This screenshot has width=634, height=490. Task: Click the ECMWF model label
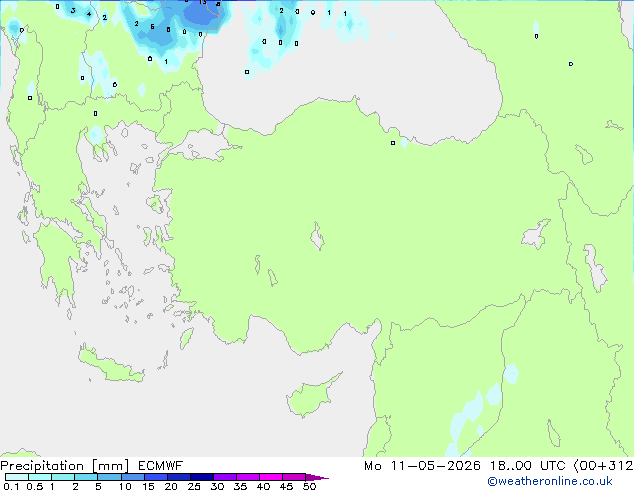click(161, 466)
